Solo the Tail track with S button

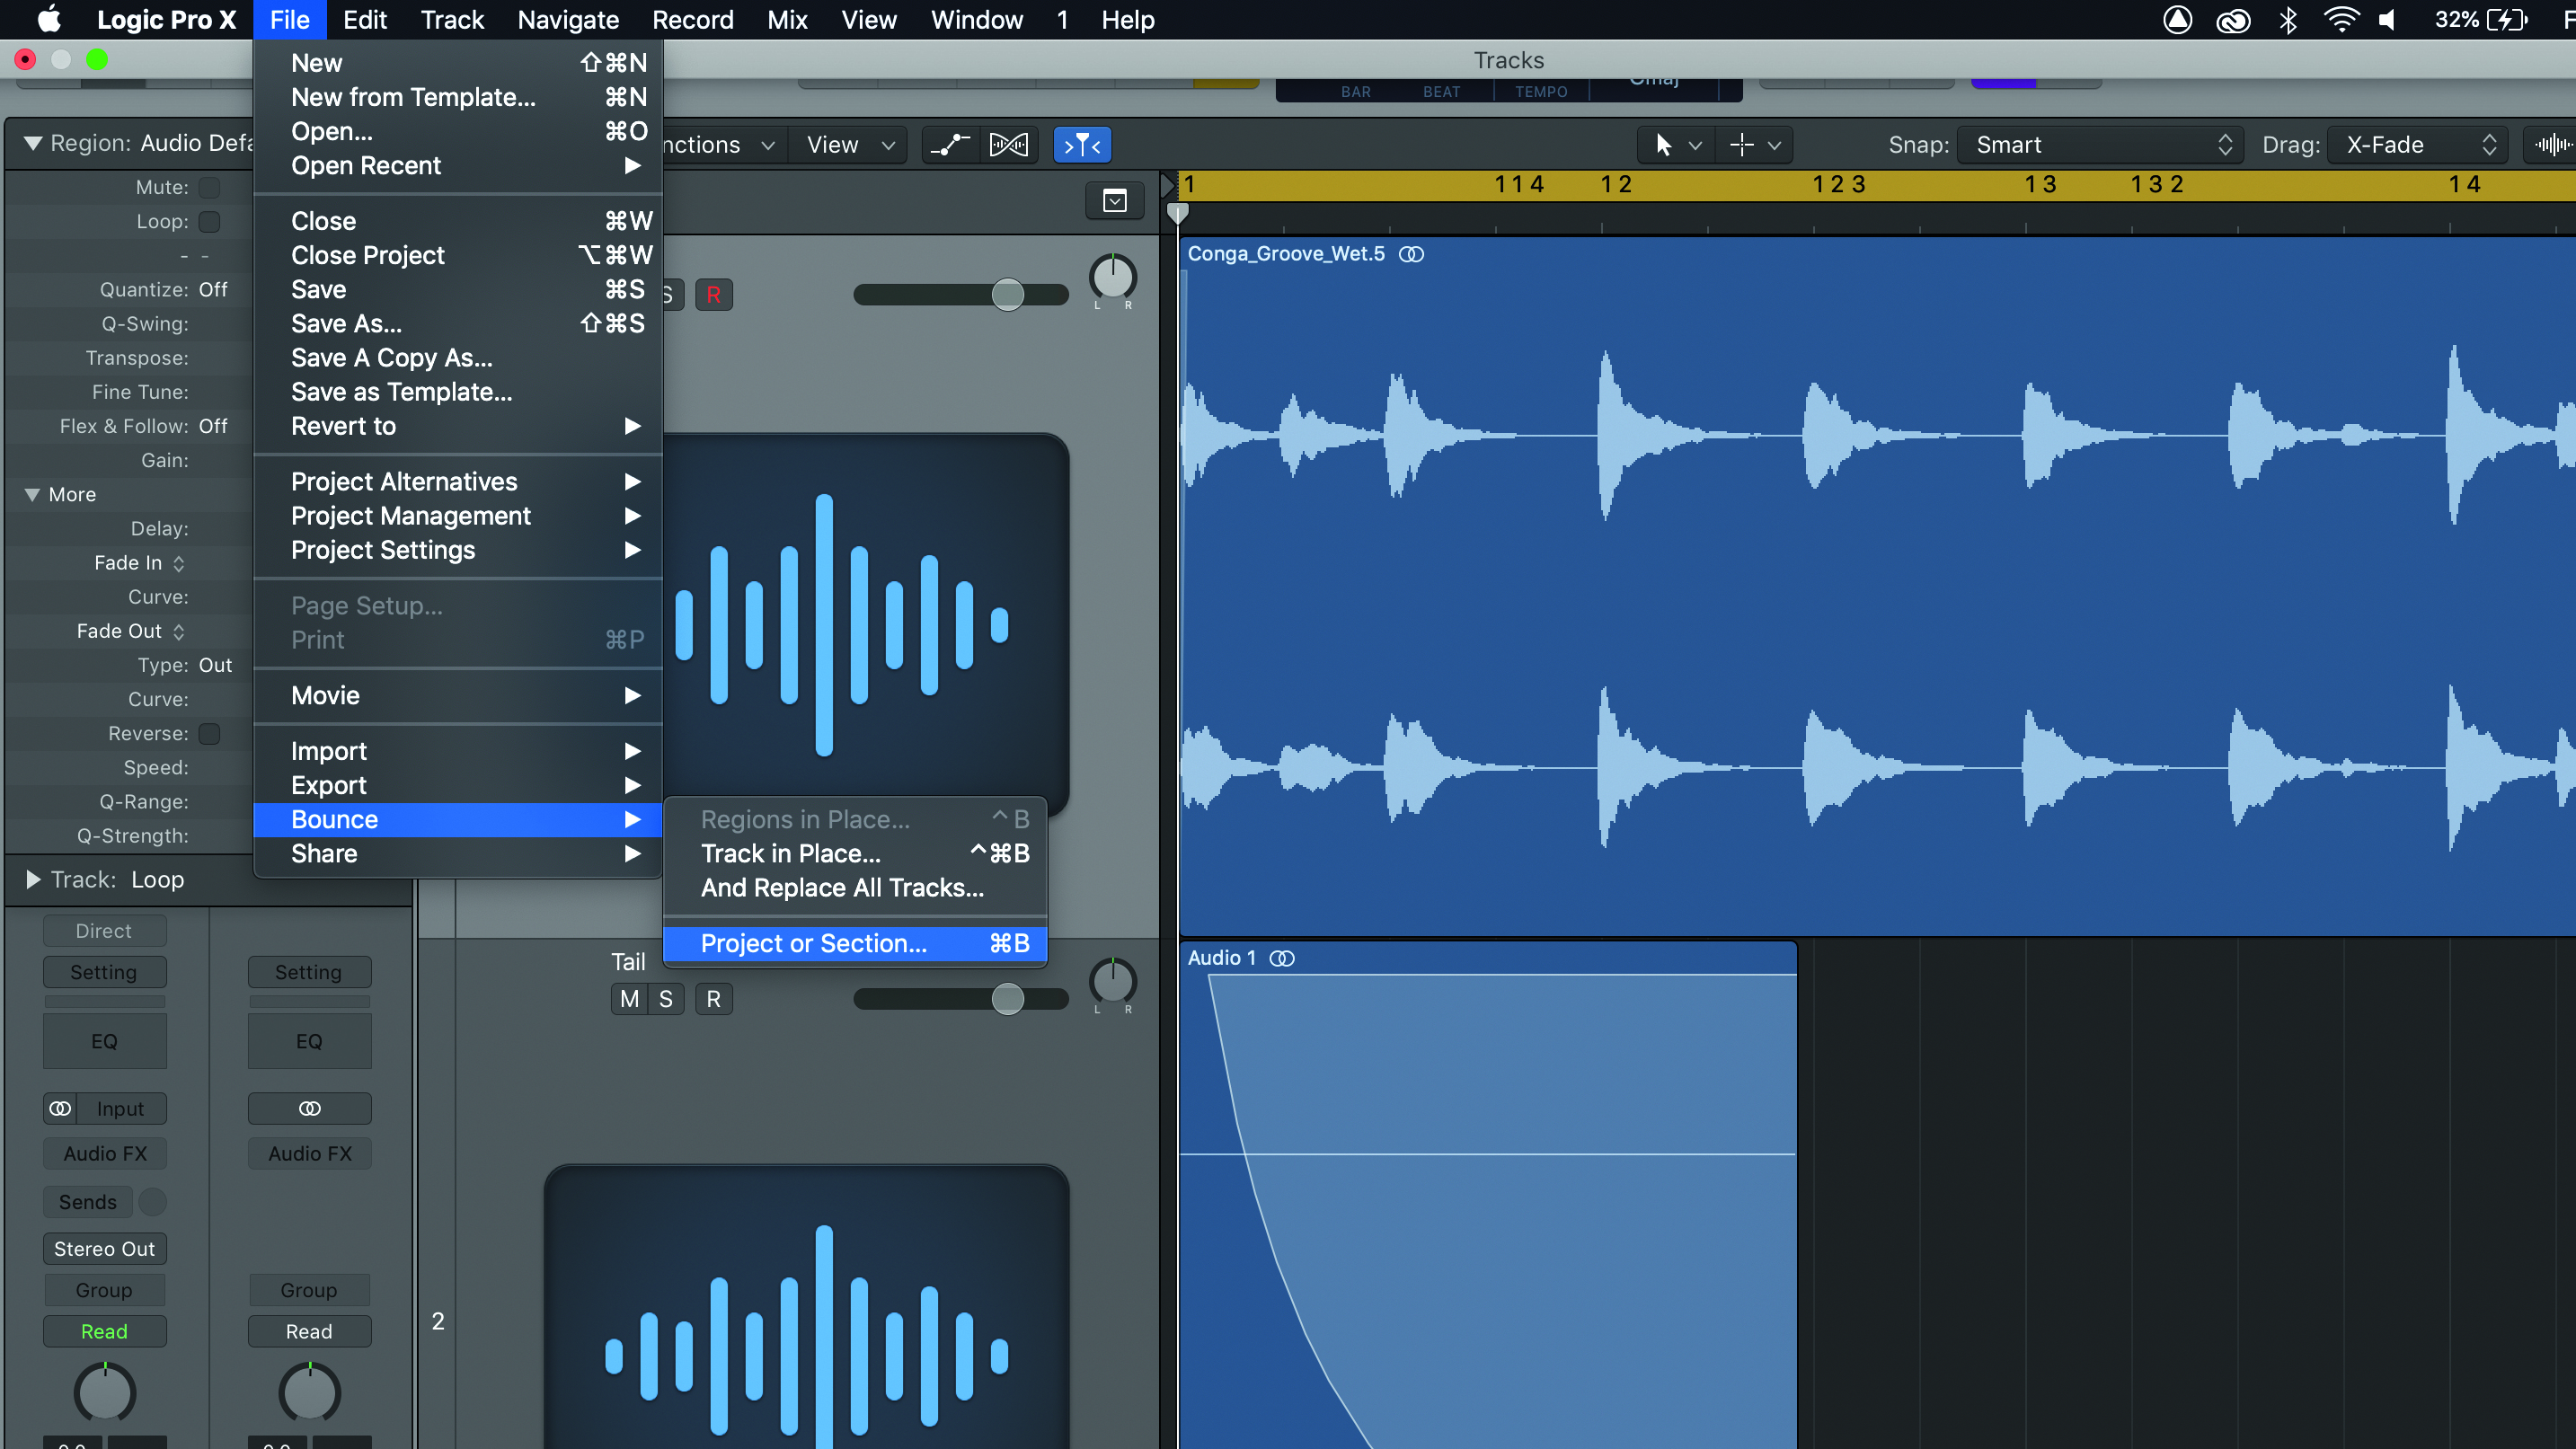(666, 998)
